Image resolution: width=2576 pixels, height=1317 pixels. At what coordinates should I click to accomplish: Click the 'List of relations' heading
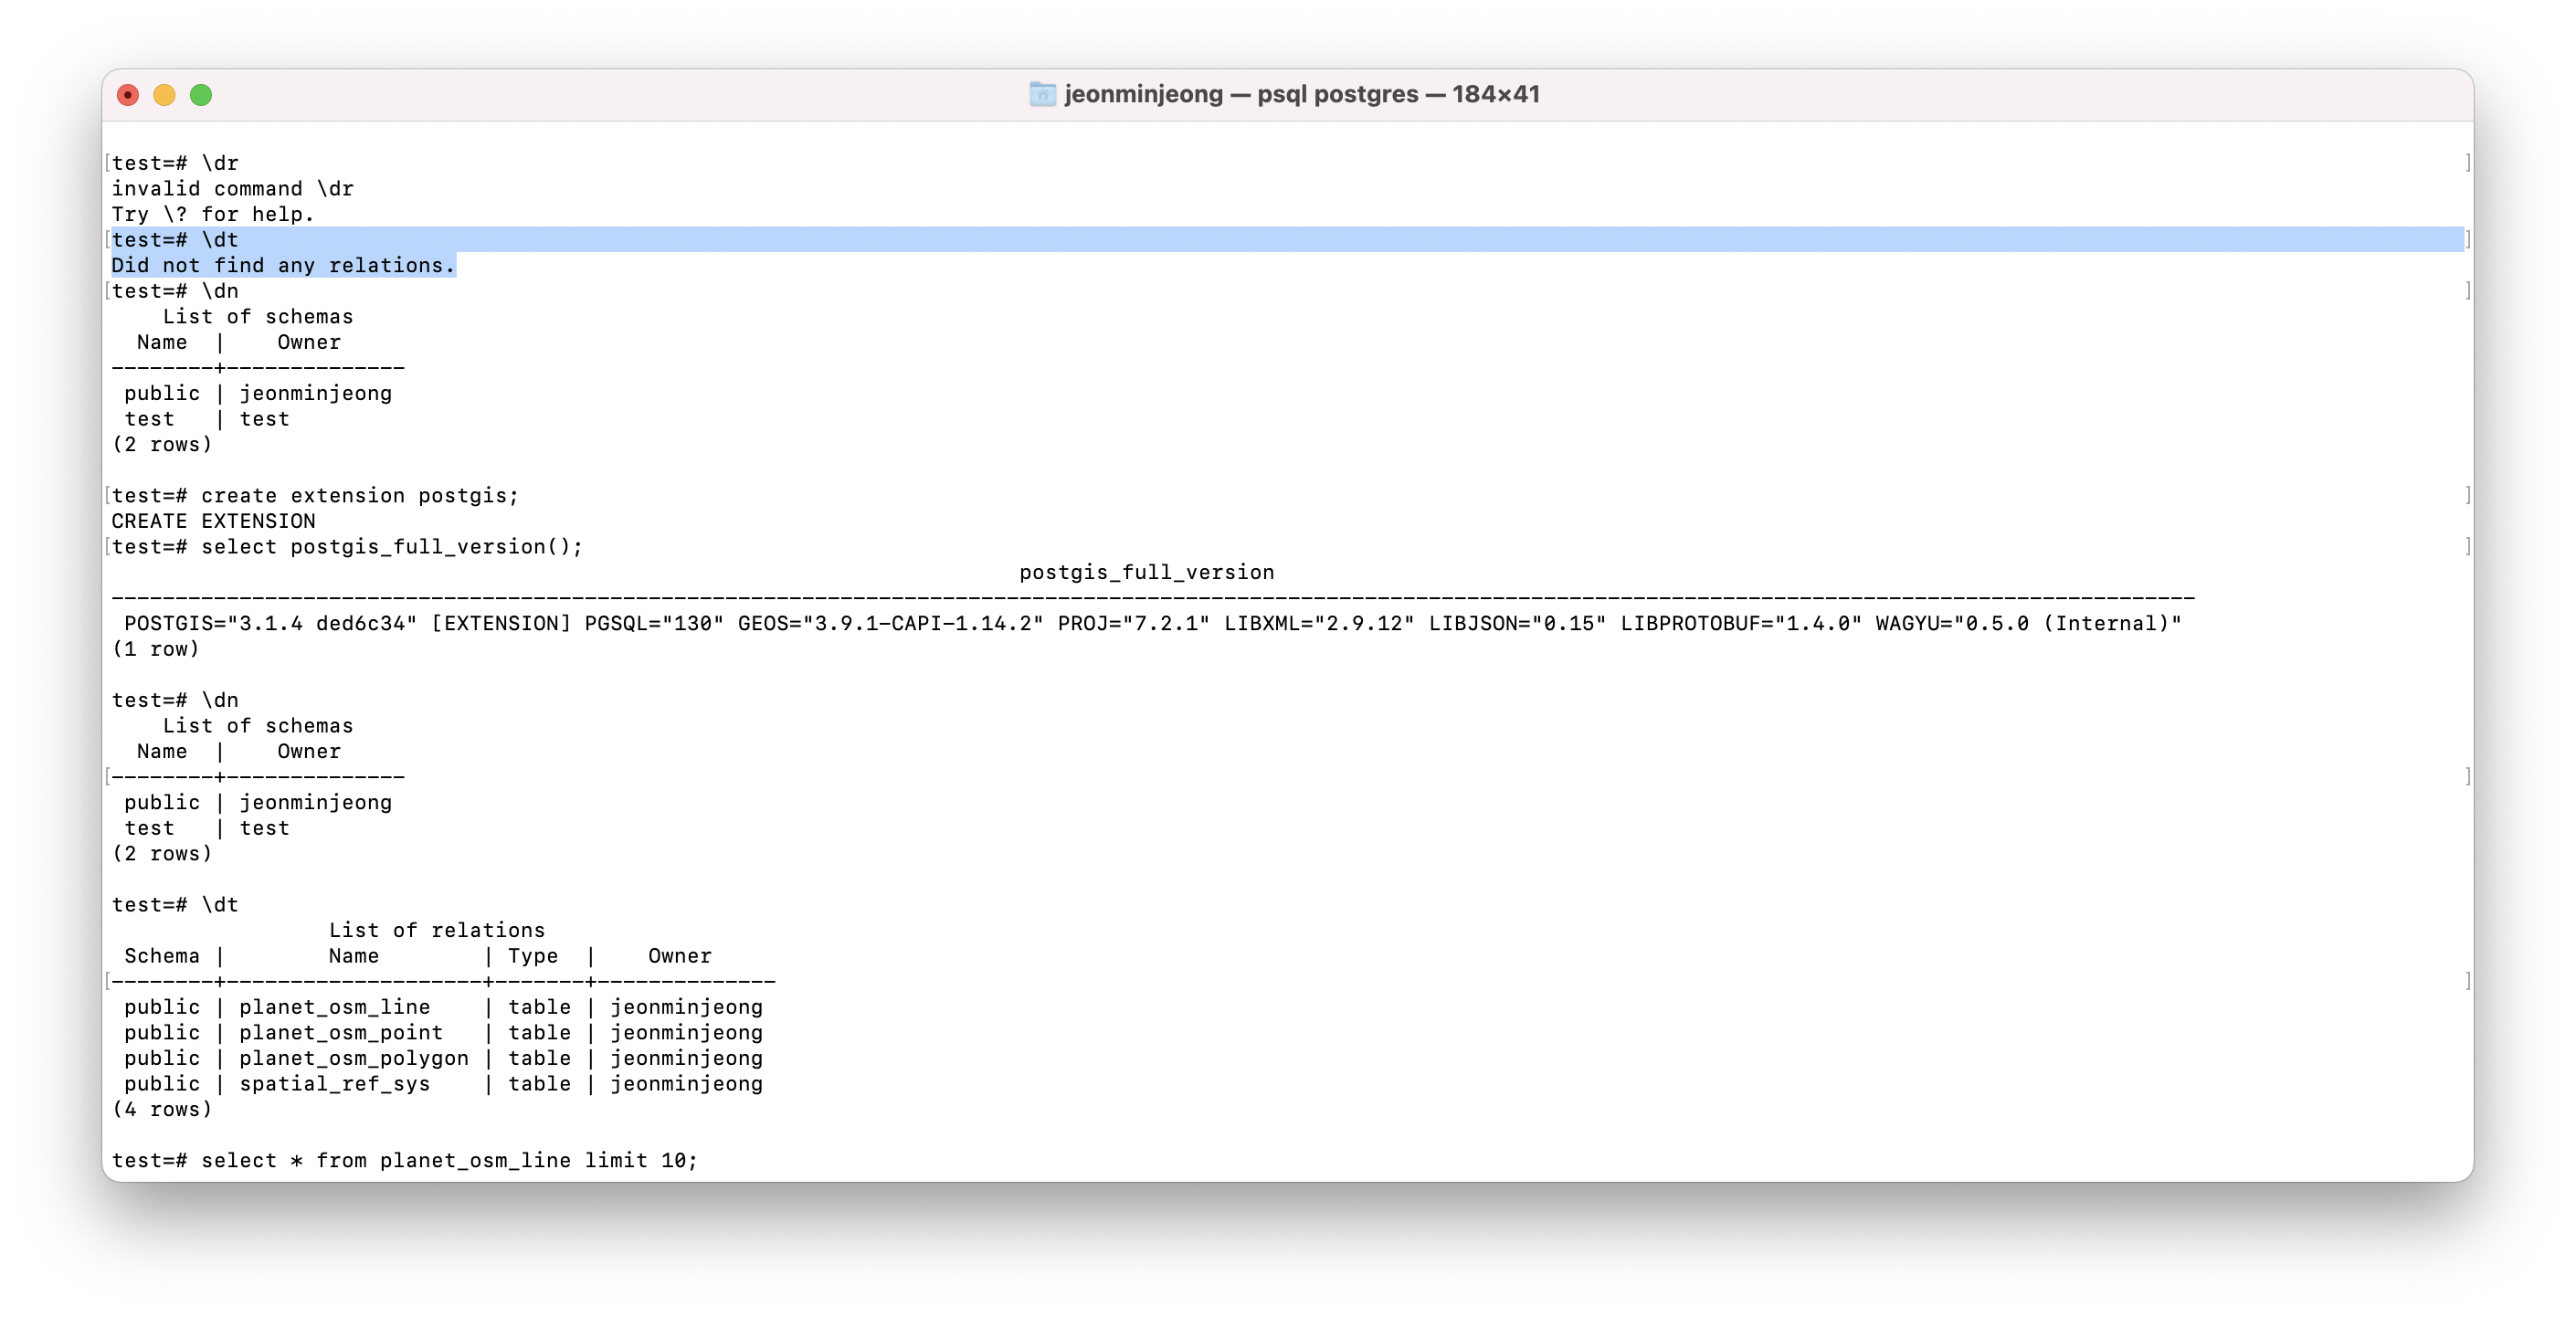[437, 930]
